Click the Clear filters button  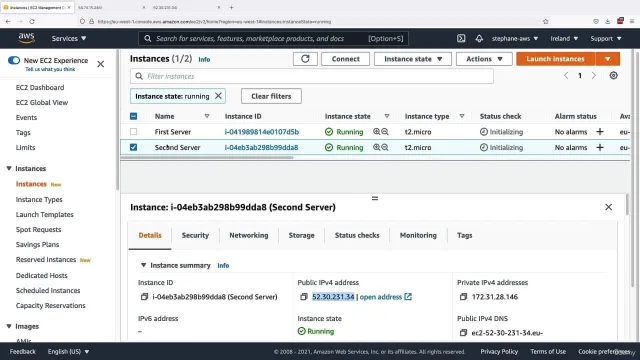pos(271,96)
